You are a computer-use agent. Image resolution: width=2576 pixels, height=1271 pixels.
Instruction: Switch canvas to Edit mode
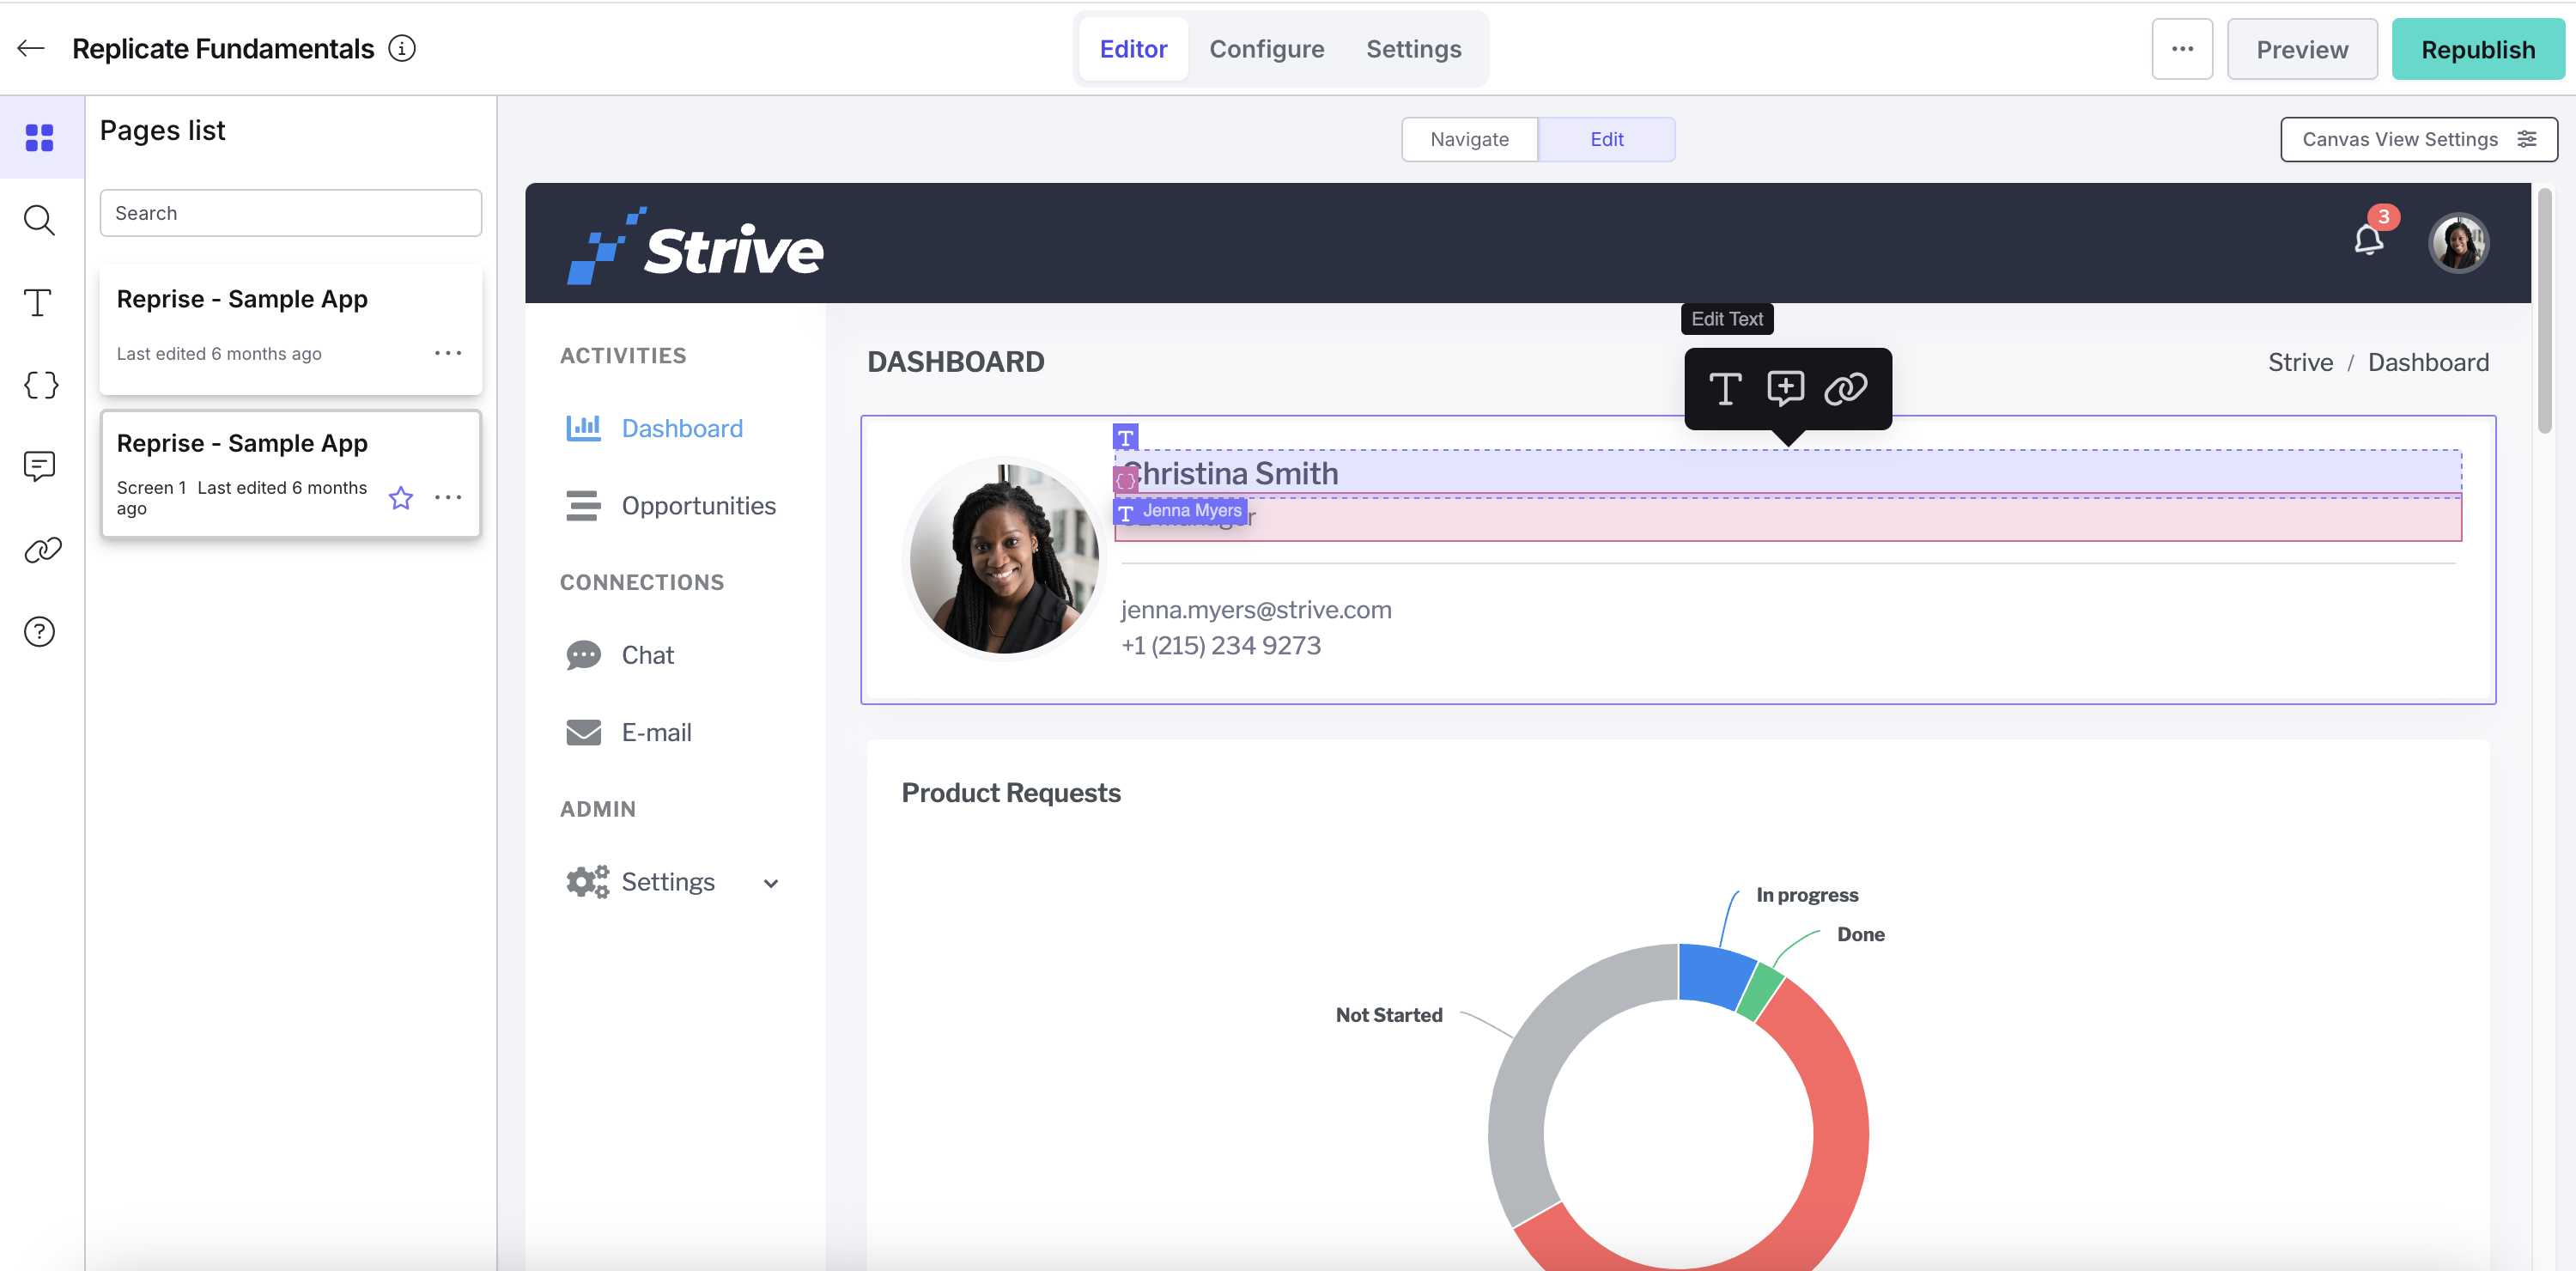point(1607,139)
